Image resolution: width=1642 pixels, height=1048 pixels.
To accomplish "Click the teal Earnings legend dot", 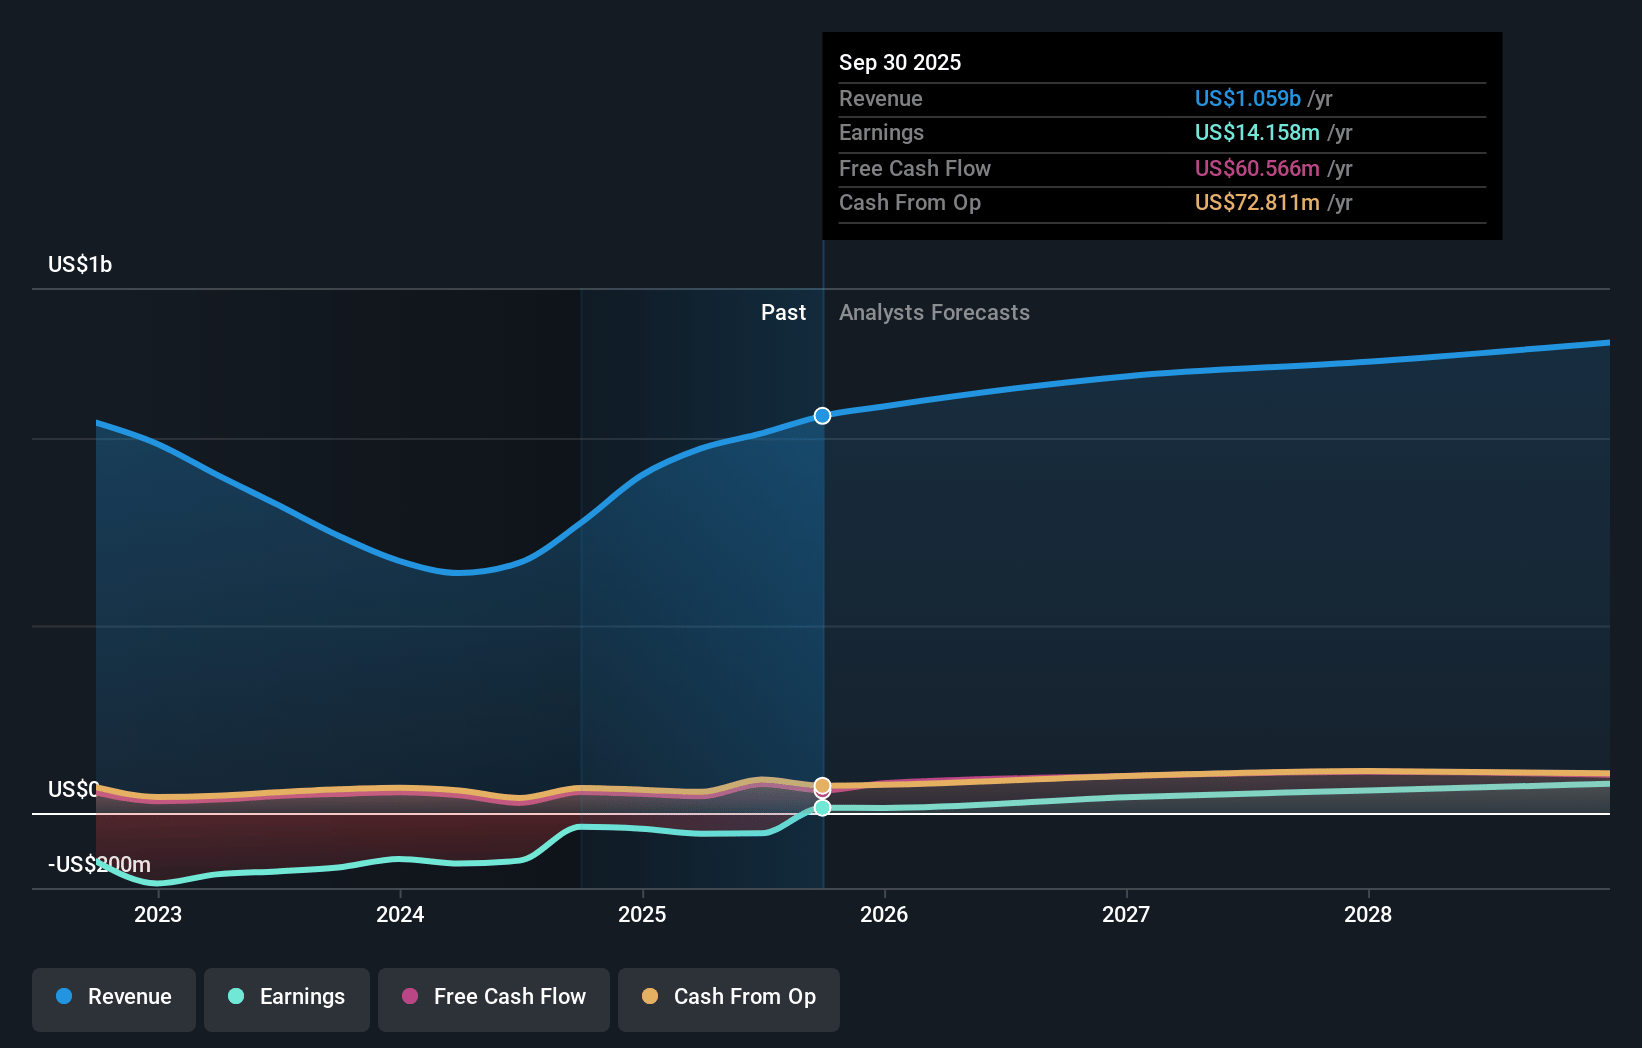I will pyautogui.click(x=236, y=997).
